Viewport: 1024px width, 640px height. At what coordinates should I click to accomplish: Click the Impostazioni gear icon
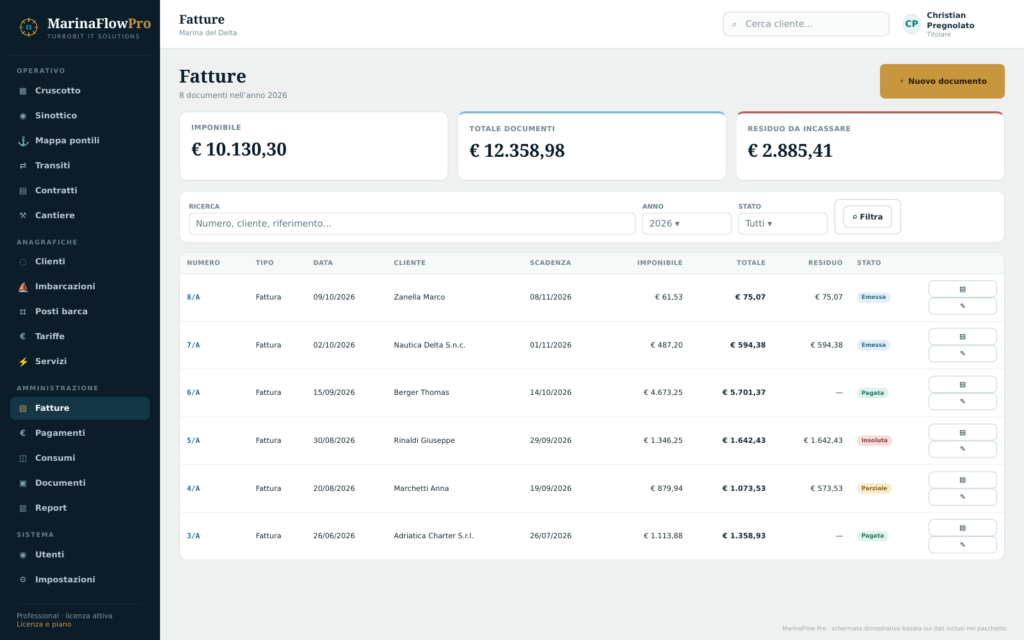tap(23, 580)
